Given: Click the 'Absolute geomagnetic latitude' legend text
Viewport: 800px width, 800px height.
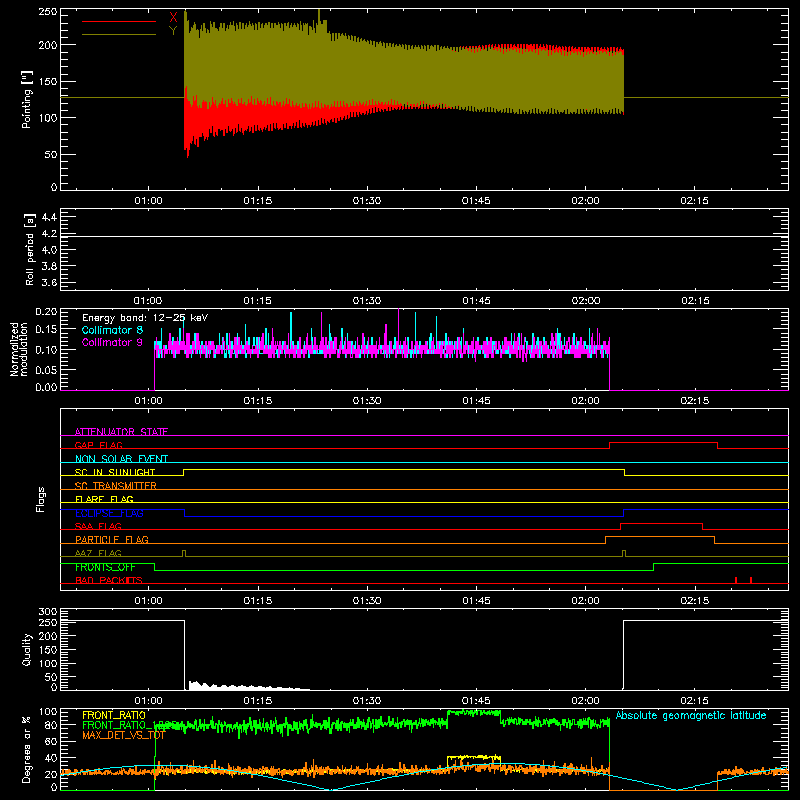Looking at the screenshot, I should coord(691,715).
